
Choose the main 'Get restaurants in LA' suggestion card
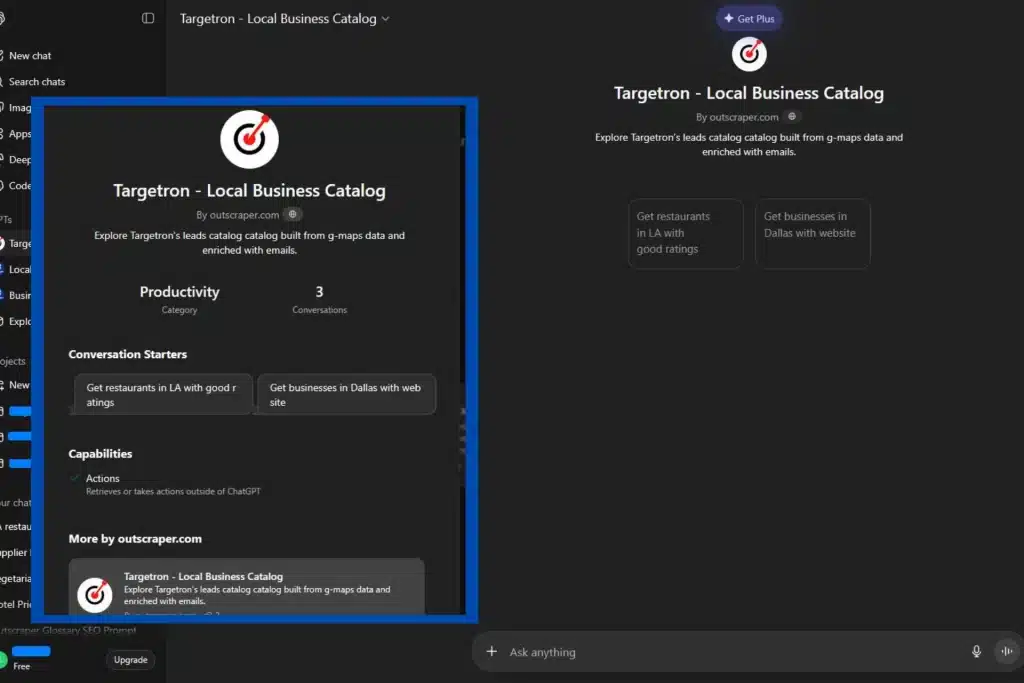pyautogui.click(x=686, y=233)
